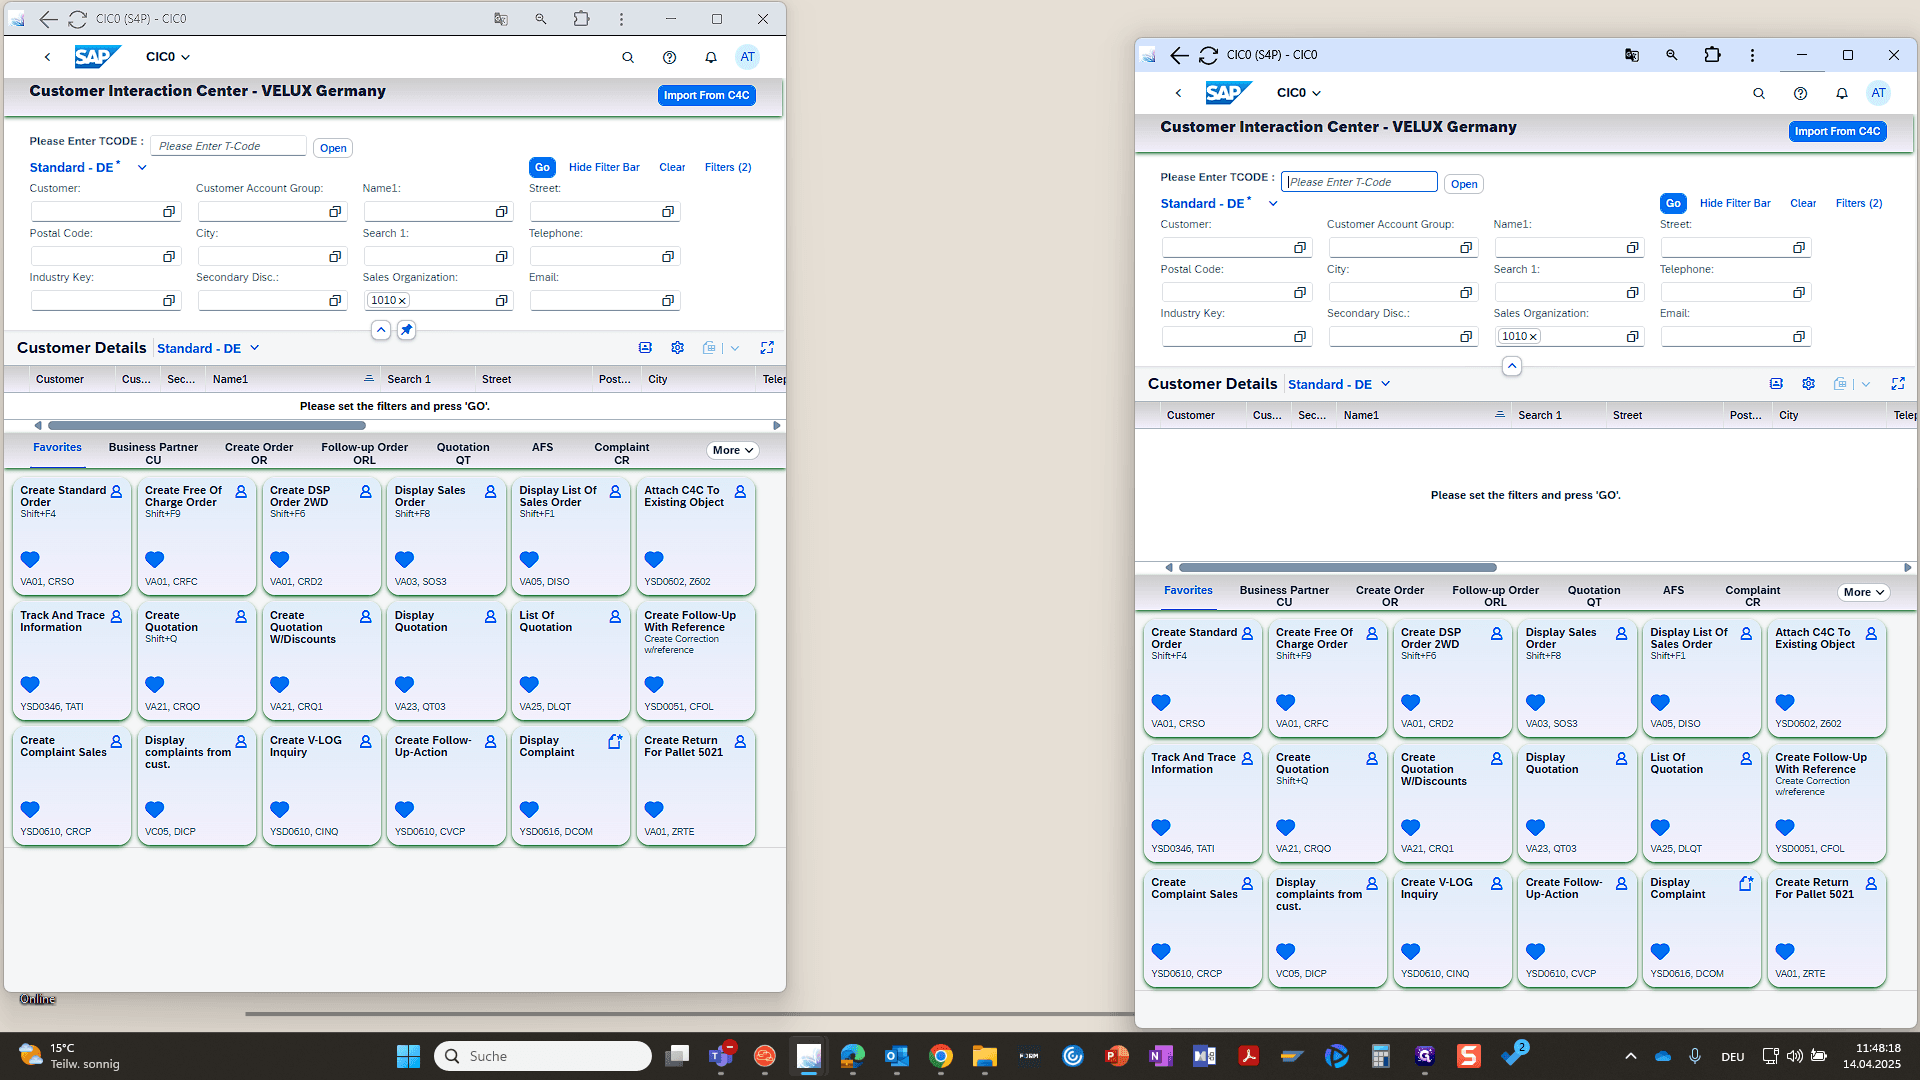This screenshot has width=1920, height=1080.
Task: Open Outlook from the taskbar
Action: click(x=896, y=1056)
